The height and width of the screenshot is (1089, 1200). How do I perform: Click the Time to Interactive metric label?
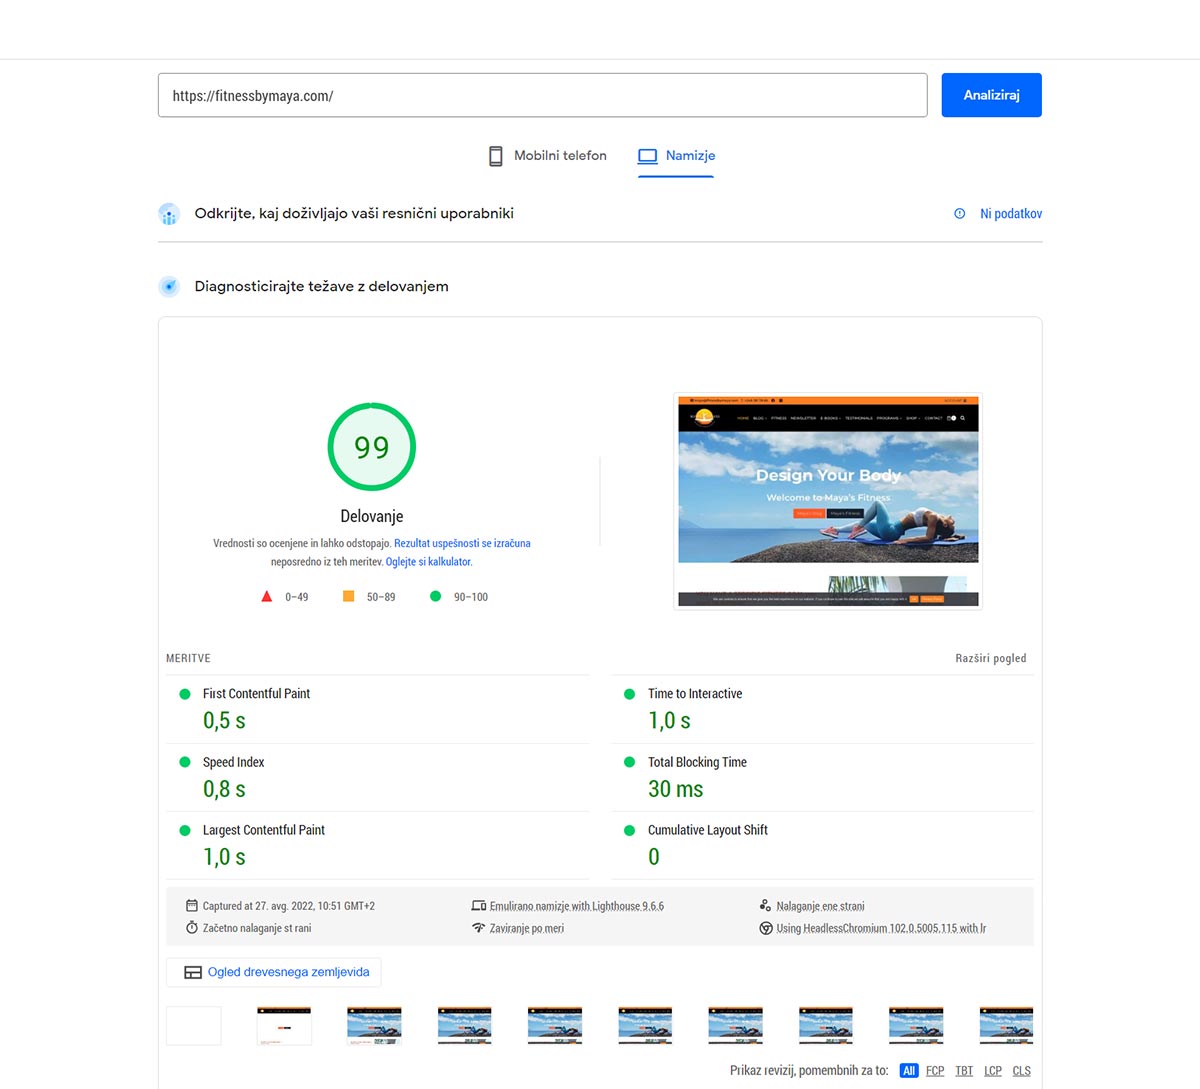[x=695, y=694]
